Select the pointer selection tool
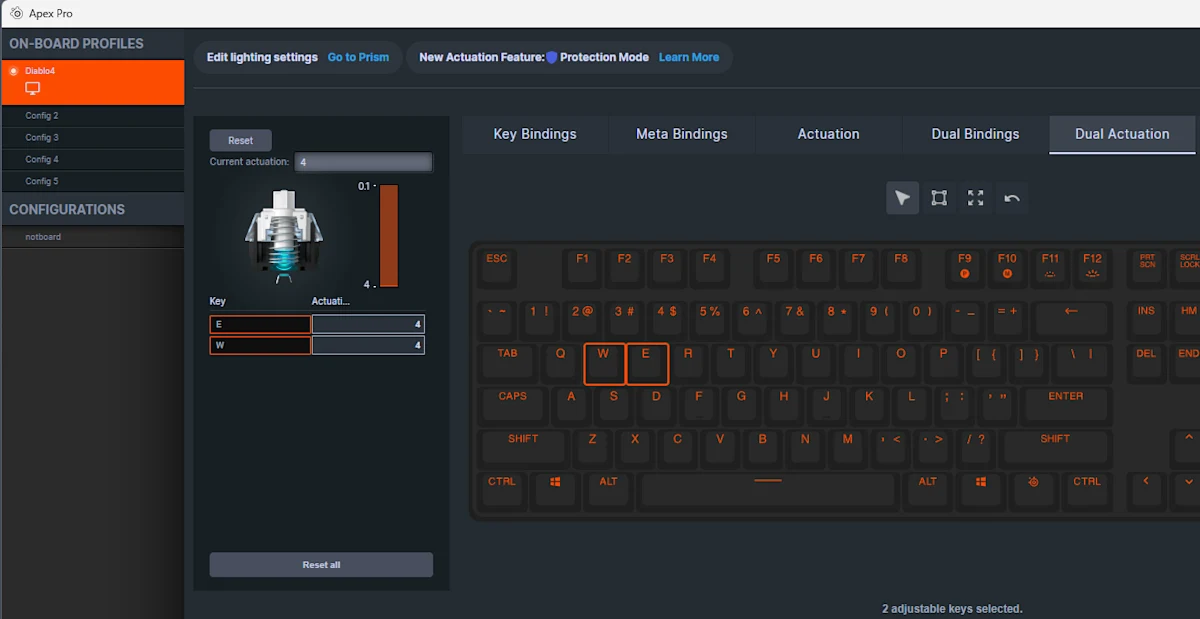 click(902, 198)
